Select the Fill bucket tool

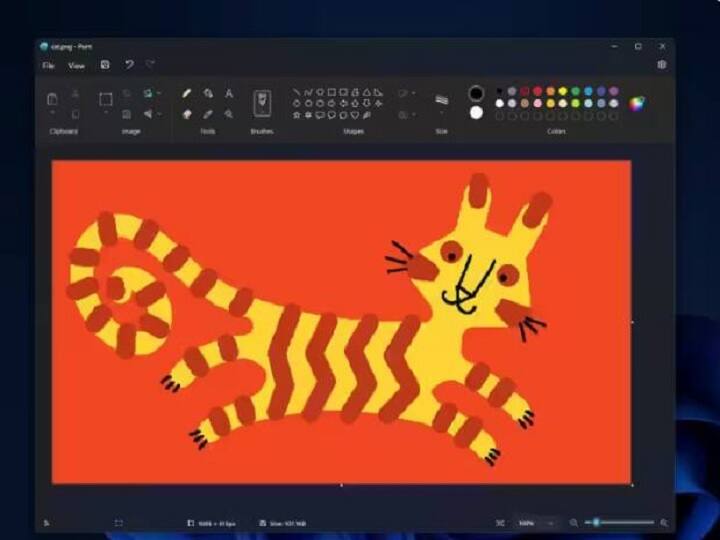point(208,94)
